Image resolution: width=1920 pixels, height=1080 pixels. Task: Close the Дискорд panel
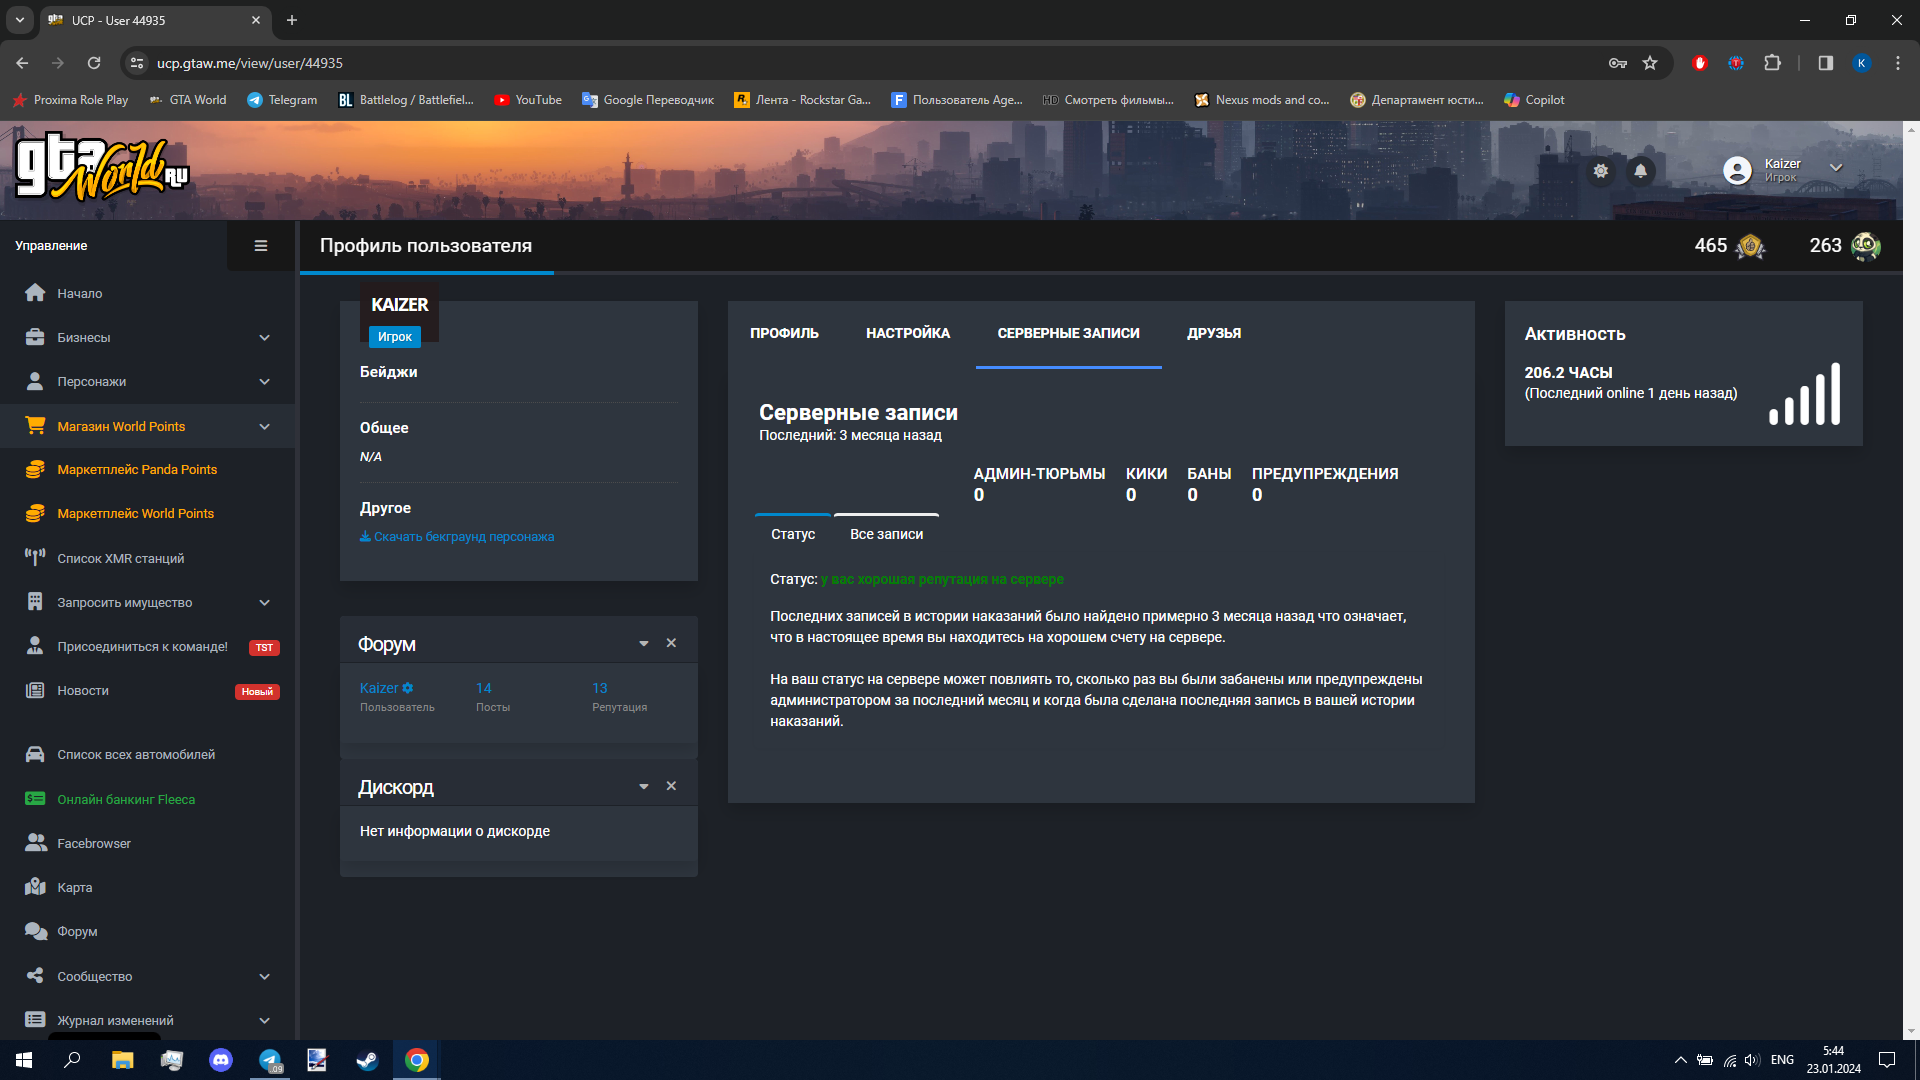671,786
